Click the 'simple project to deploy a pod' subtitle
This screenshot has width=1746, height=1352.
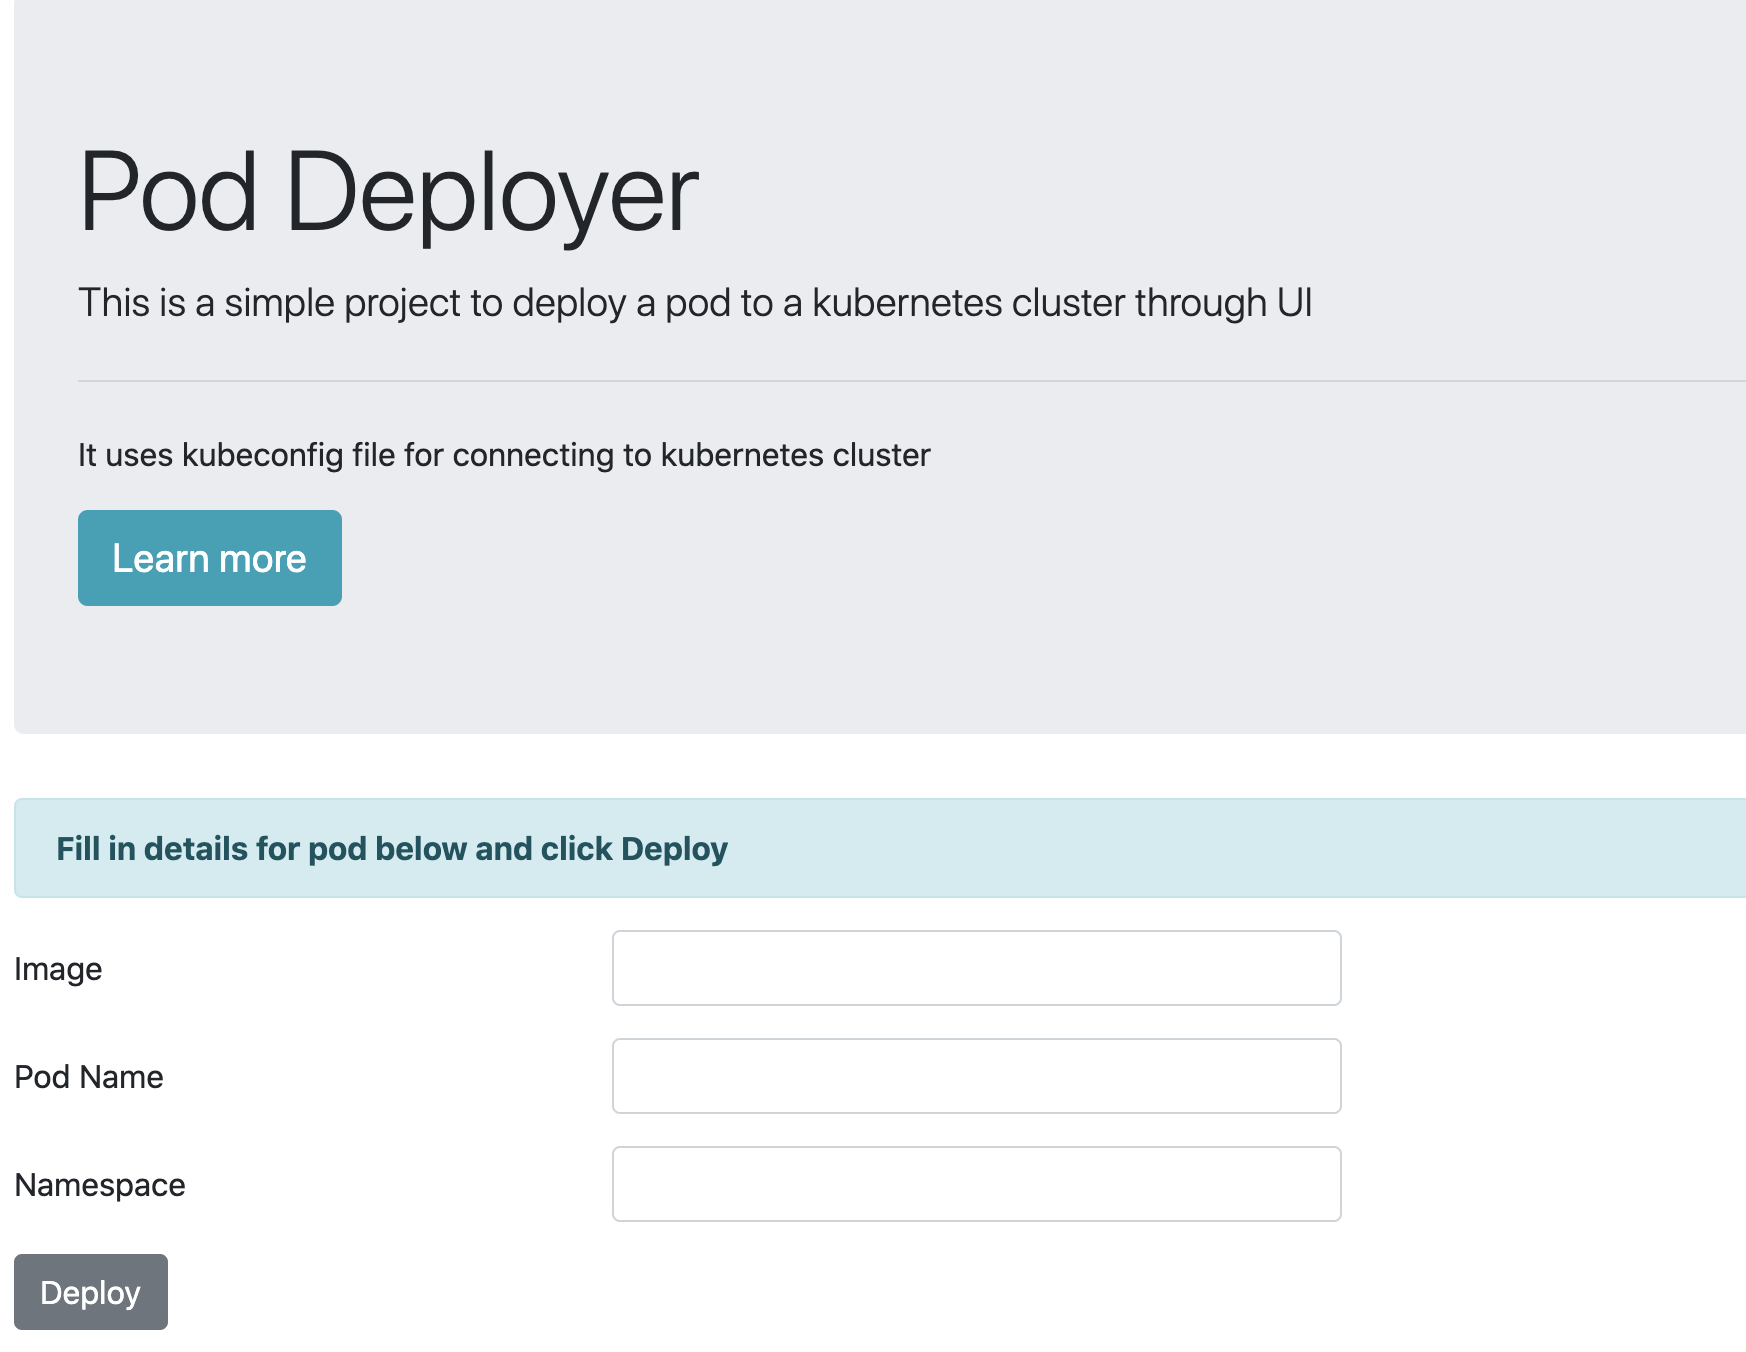(x=695, y=303)
